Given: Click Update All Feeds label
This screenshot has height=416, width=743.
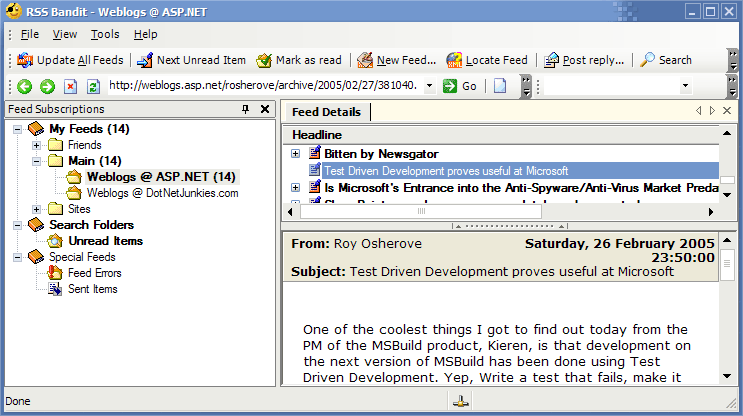Looking at the screenshot, I should coord(80,60).
